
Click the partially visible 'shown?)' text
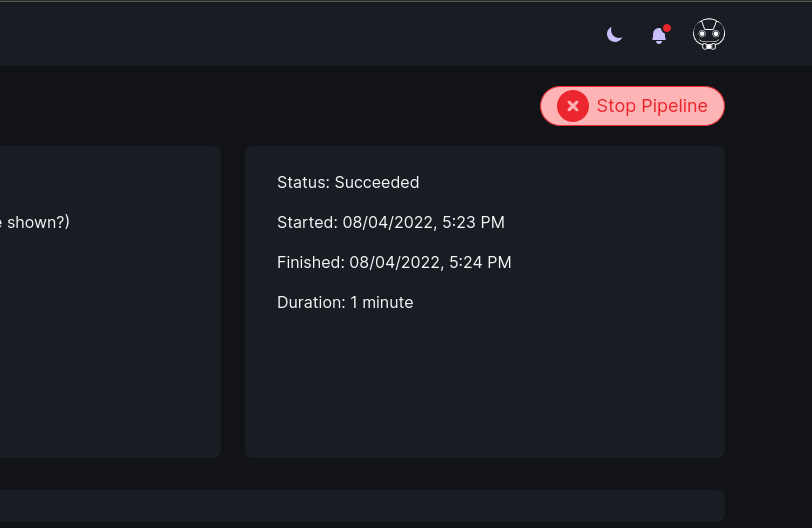37,222
